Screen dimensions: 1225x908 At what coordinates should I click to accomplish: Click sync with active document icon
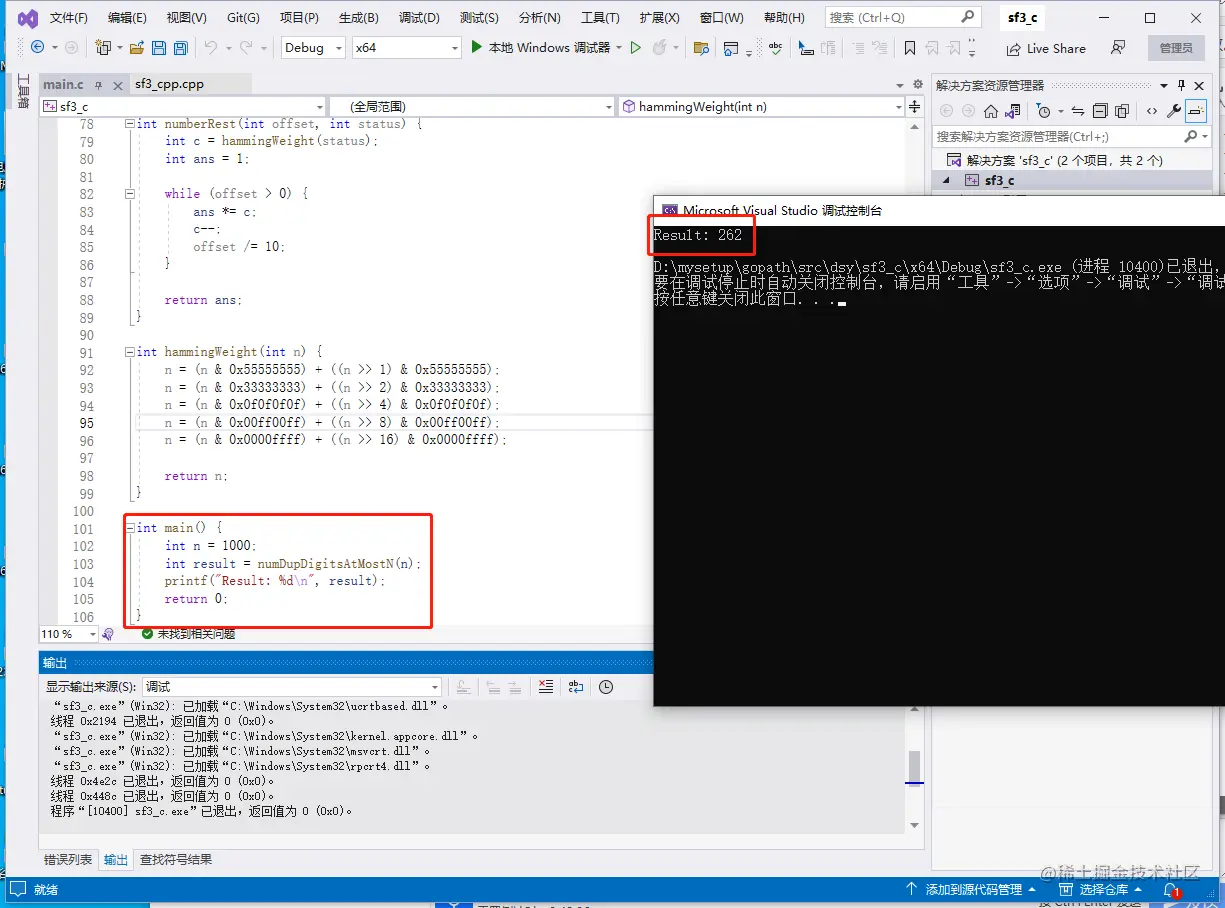tap(1077, 111)
